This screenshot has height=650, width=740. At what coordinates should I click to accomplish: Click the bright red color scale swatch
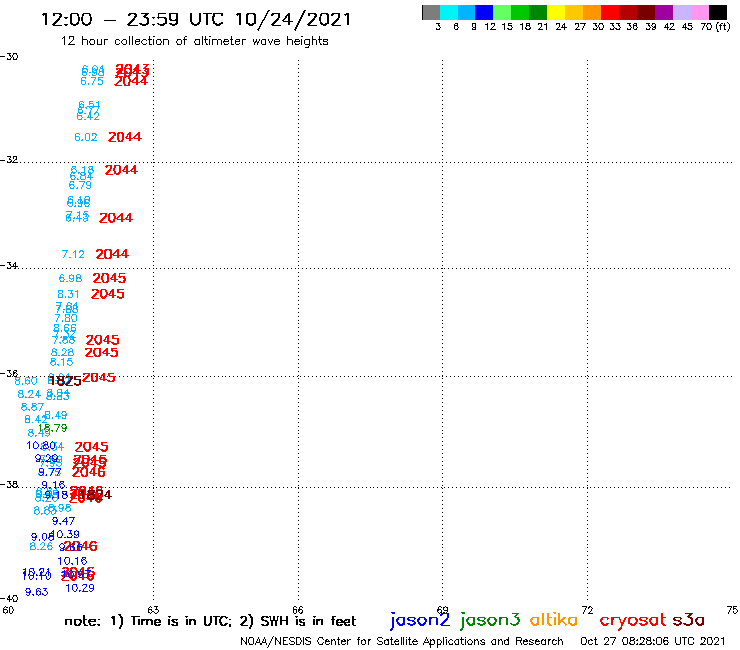coord(610,12)
